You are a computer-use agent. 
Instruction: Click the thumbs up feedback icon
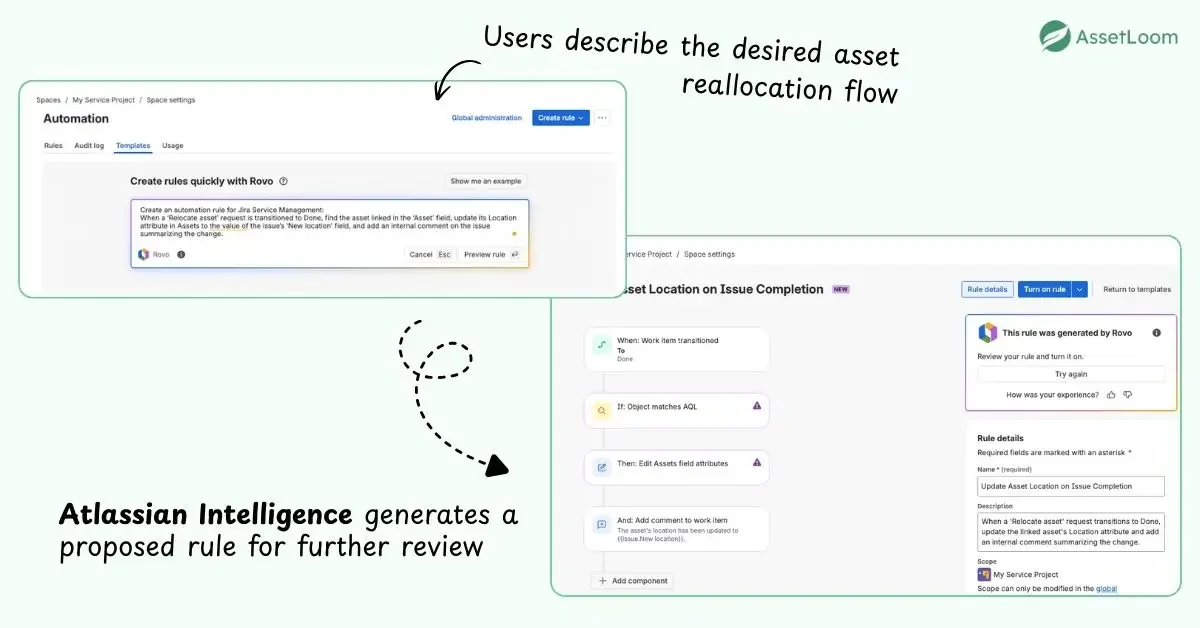pos(1112,395)
